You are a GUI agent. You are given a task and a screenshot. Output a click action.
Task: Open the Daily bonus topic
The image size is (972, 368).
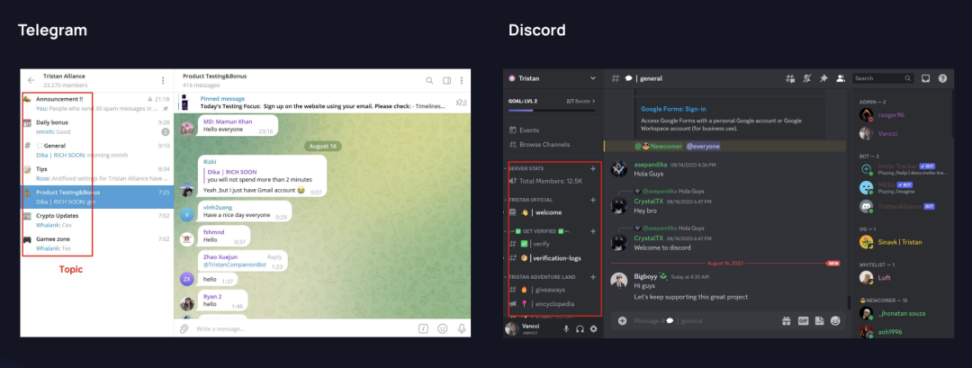coord(97,127)
